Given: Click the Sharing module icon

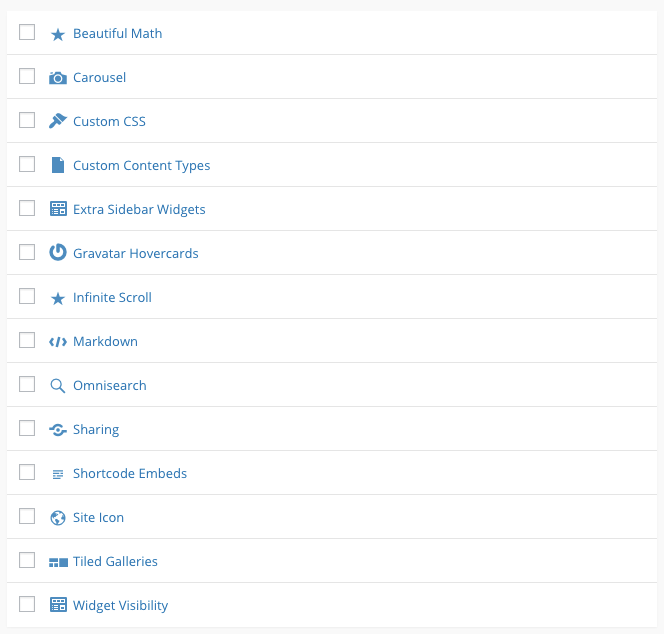Looking at the screenshot, I should (58, 430).
